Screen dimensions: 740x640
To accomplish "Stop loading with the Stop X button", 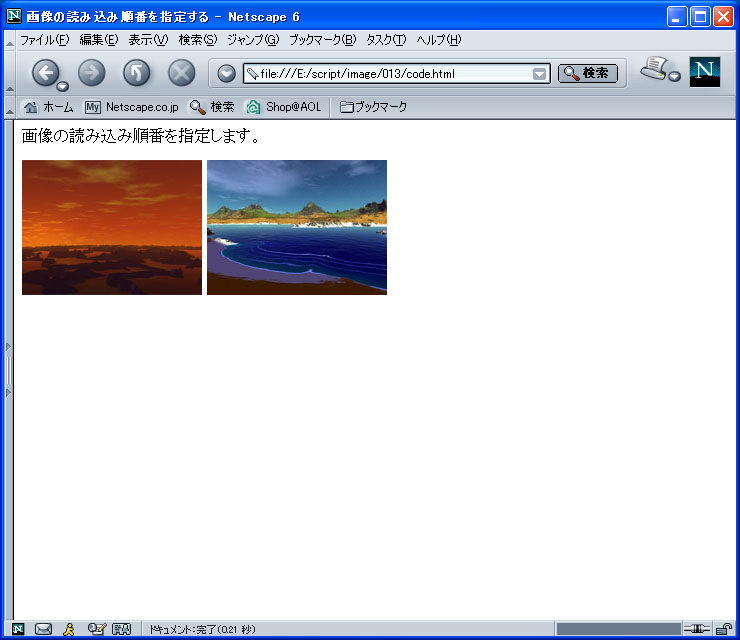I will point(182,73).
